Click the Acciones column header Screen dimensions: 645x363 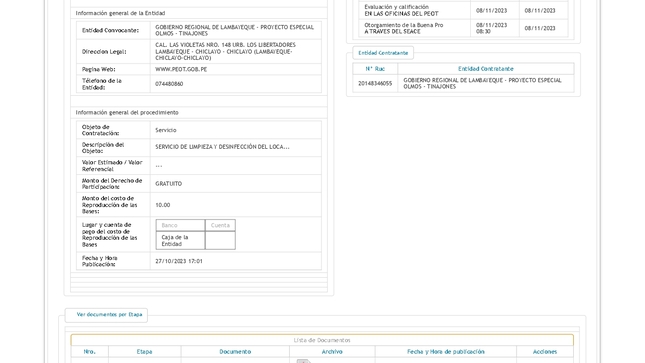coord(545,351)
